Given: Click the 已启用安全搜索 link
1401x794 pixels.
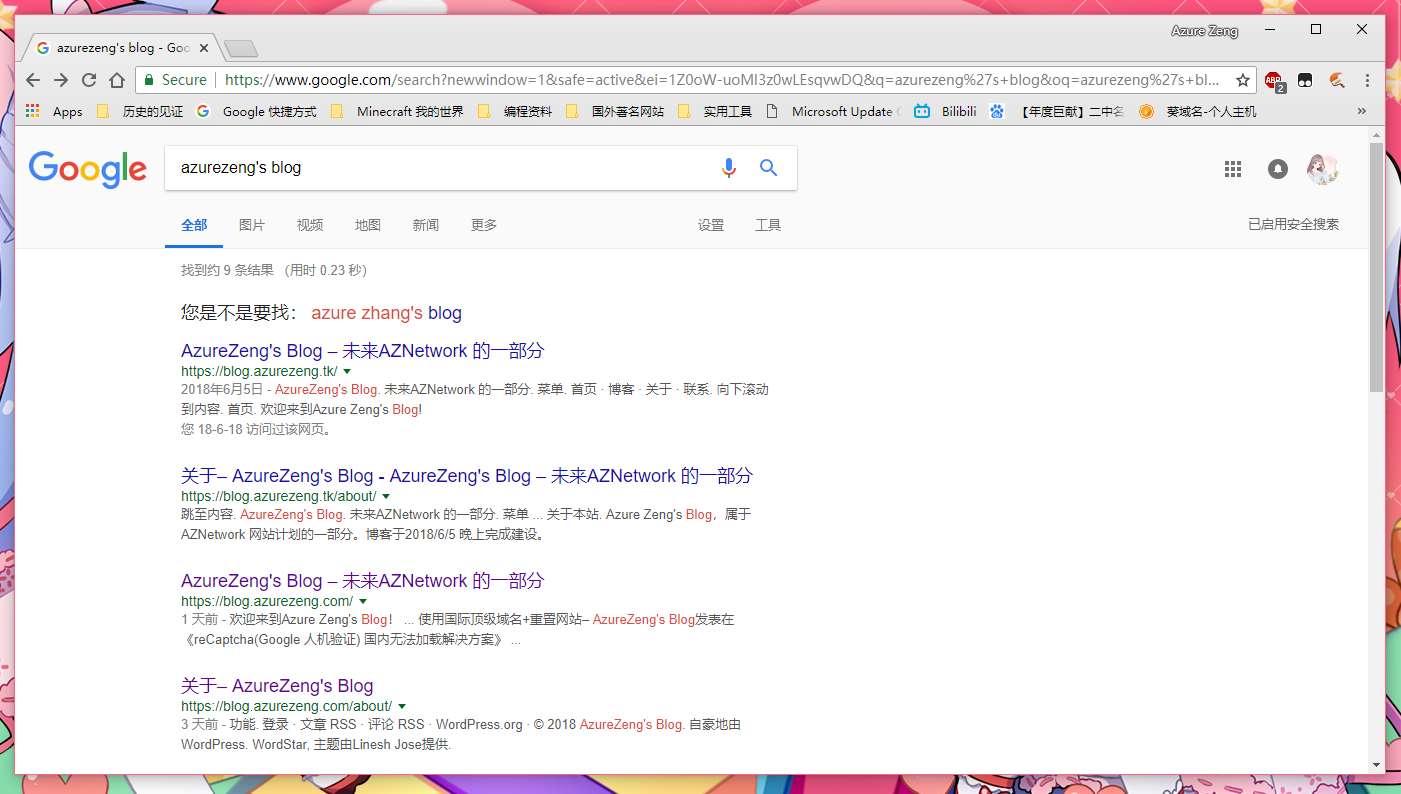Looking at the screenshot, I should pos(1293,225).
